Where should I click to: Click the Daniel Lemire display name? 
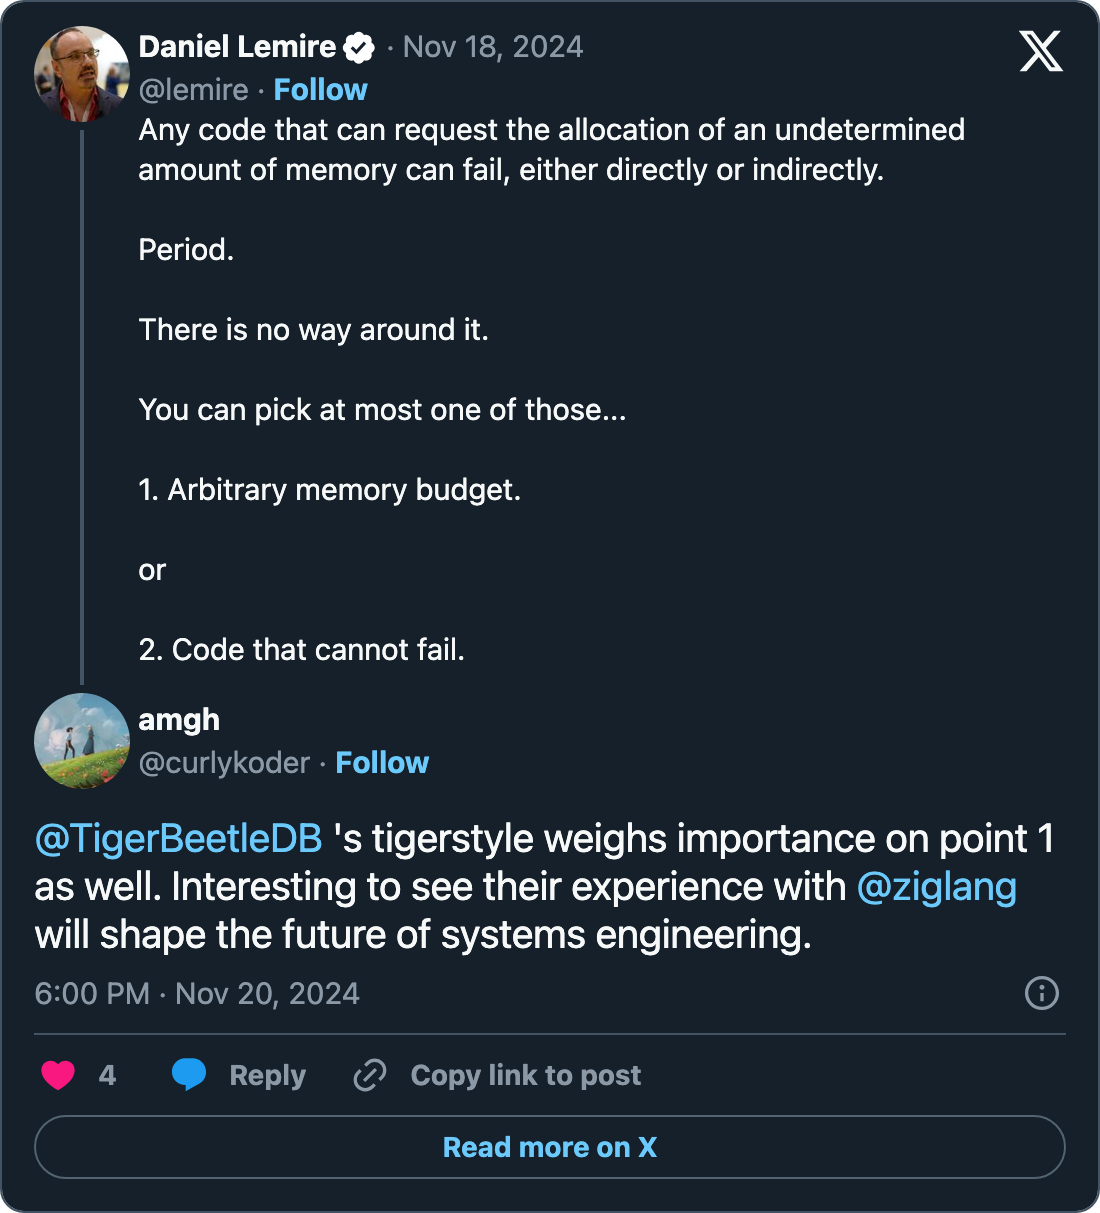pos(237,47)
